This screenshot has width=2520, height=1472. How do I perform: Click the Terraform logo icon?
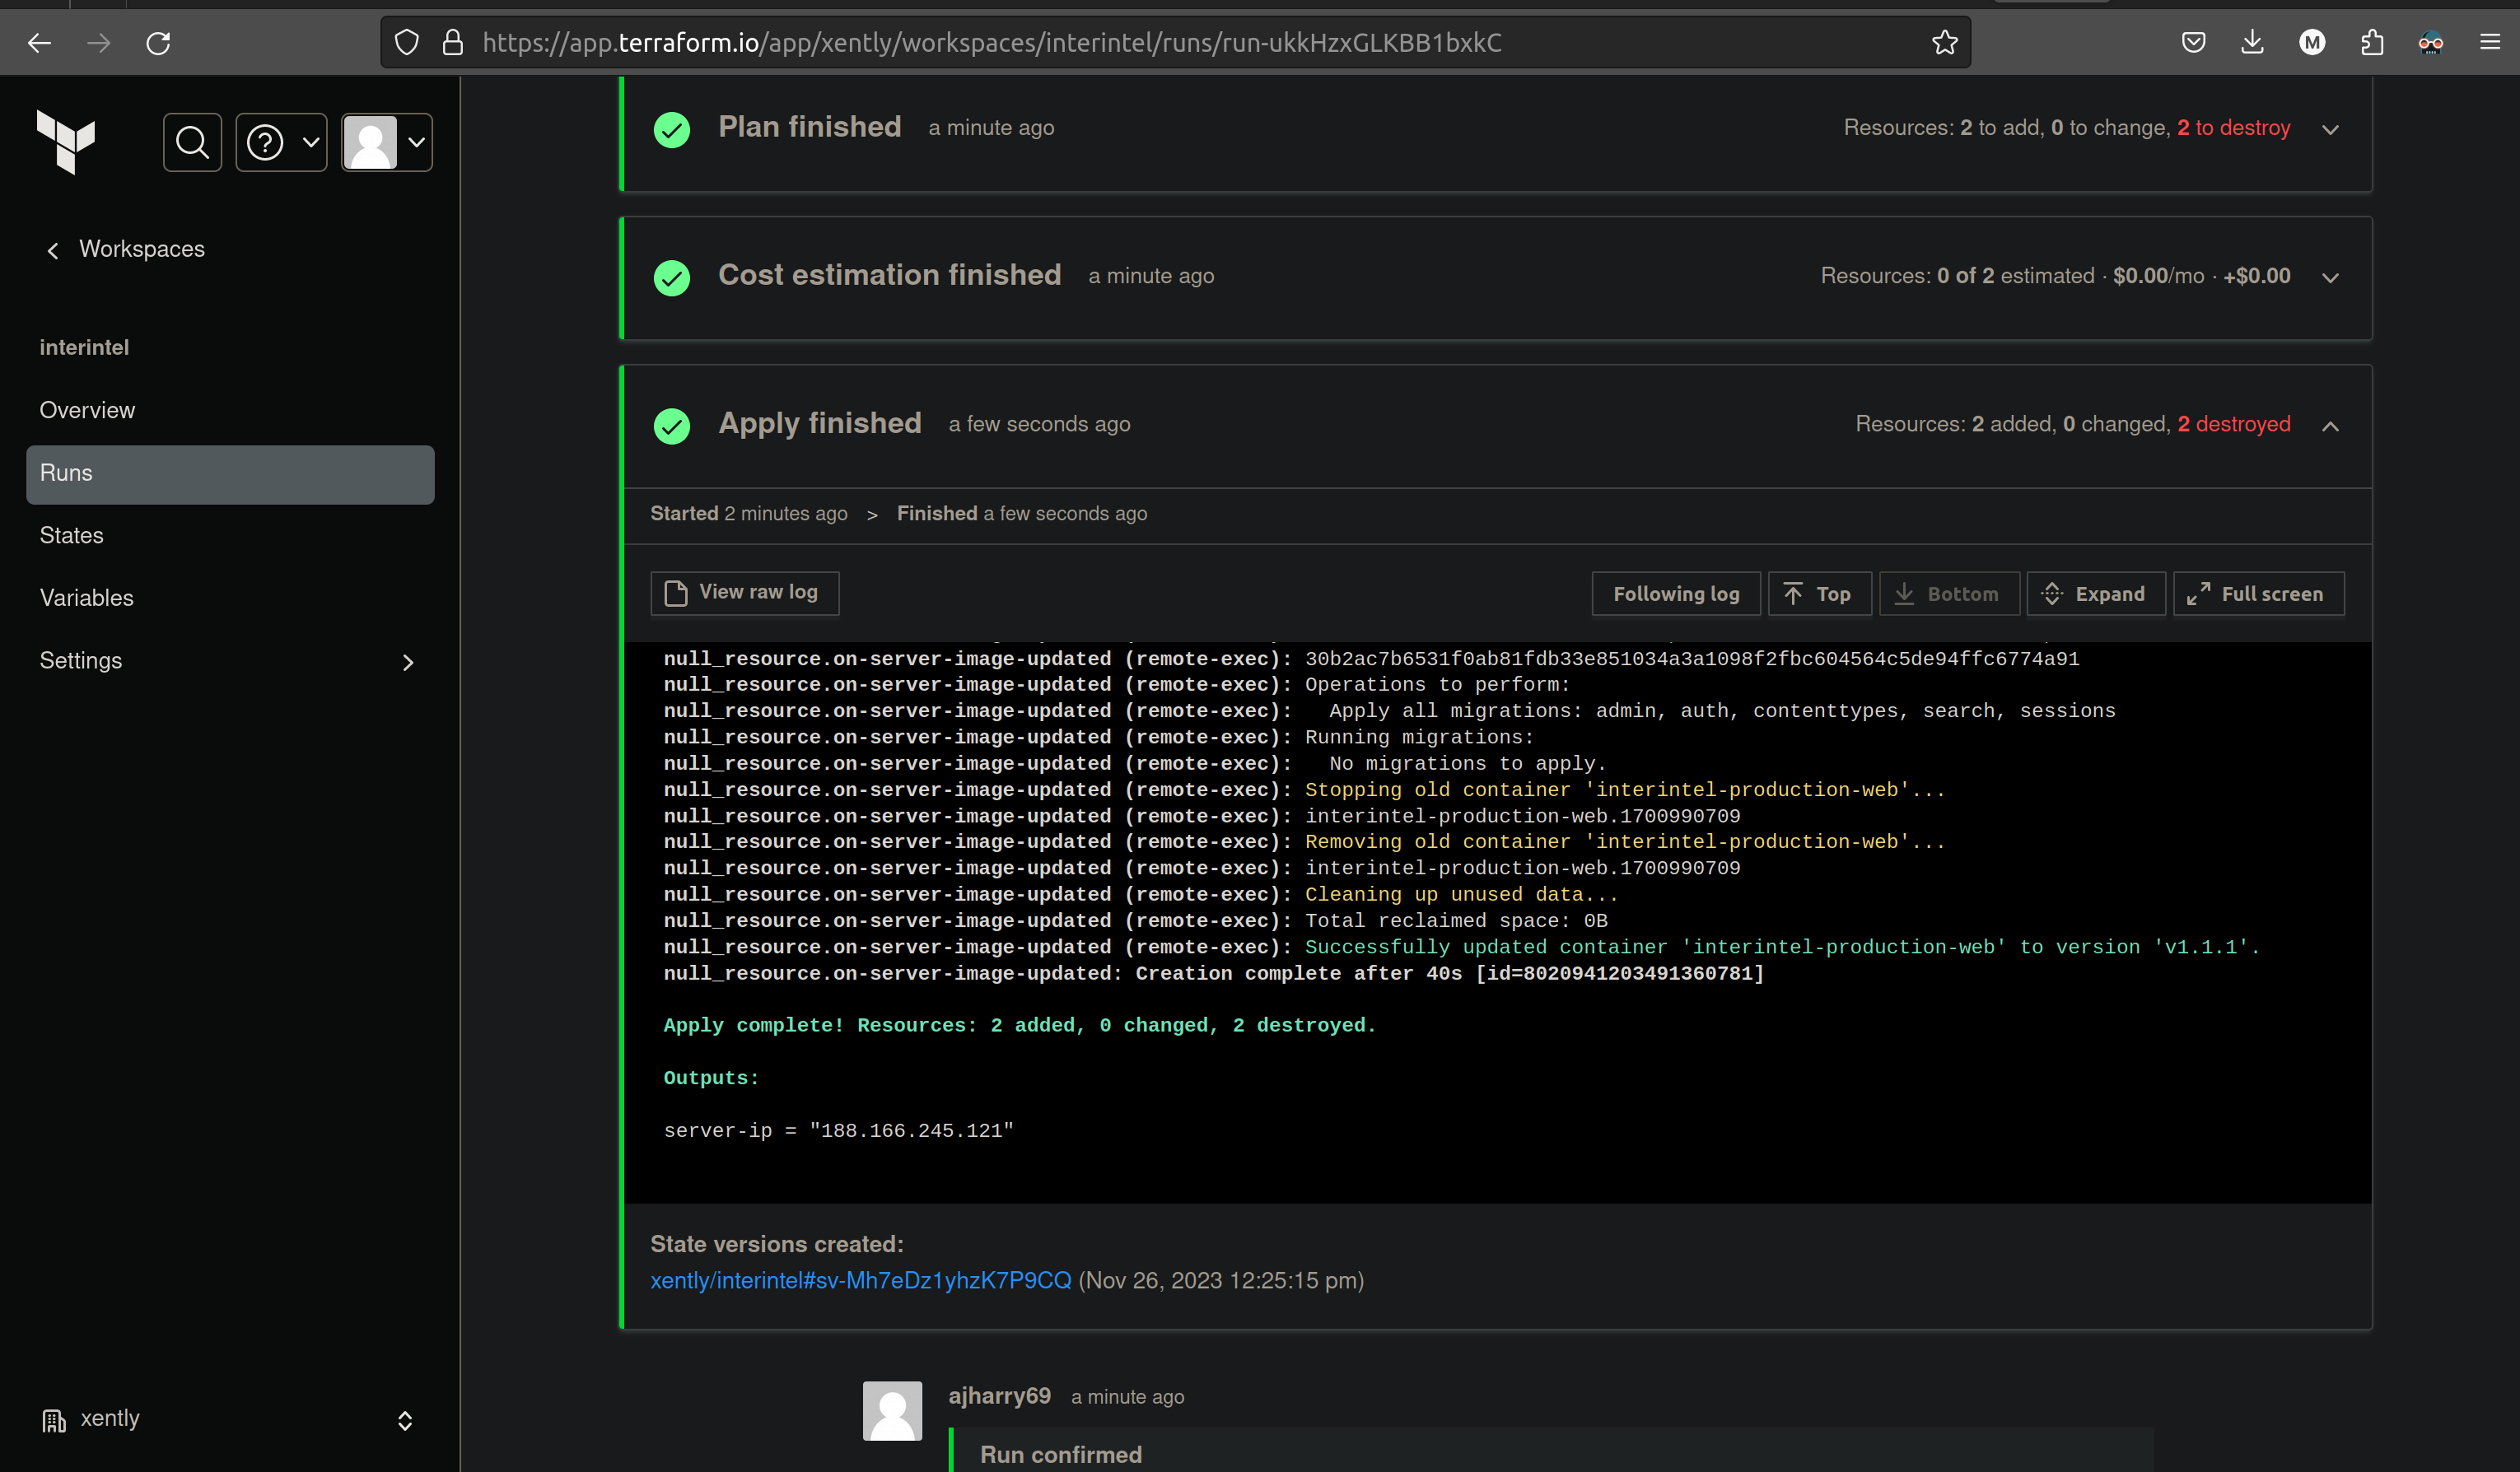[x=66, y=142]
